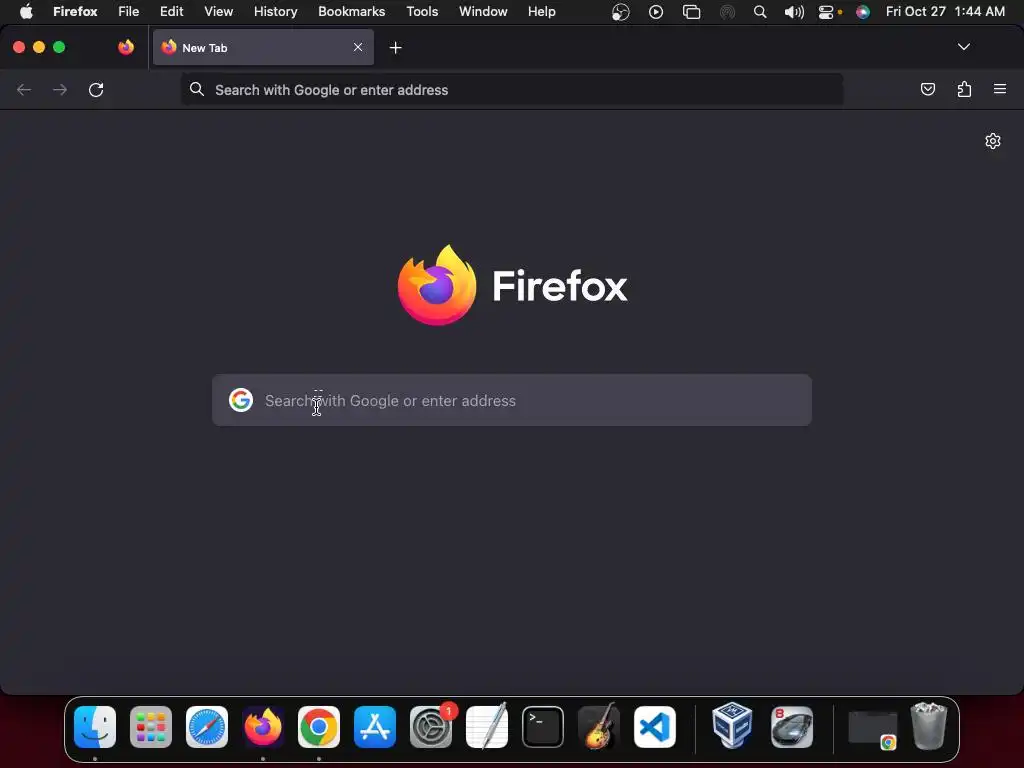
Task: Open the Firefox application menu
Action: [75, 11]
